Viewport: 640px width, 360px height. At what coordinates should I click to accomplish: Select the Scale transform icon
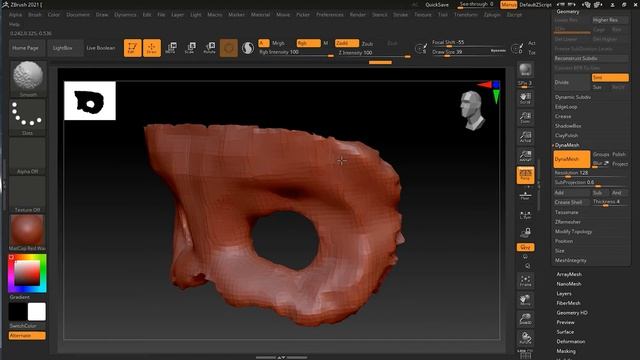190,48
